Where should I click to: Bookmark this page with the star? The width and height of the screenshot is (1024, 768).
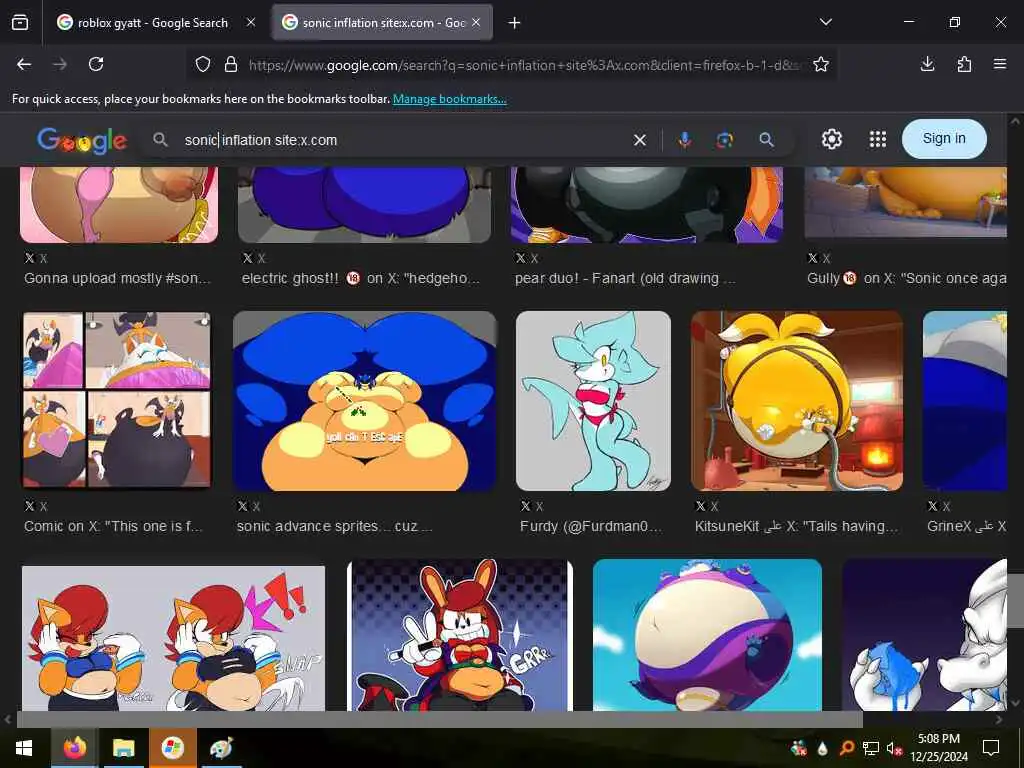pyautogui.click(x=821, y=65)
